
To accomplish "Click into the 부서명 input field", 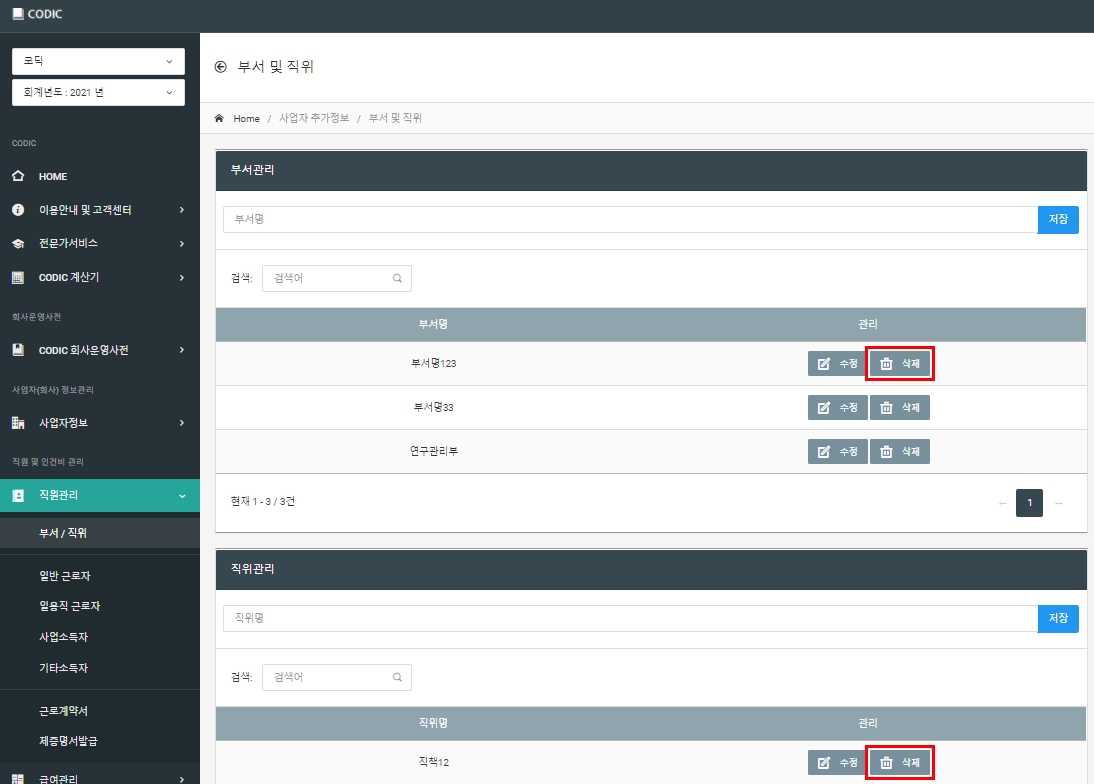I will 630,220.
